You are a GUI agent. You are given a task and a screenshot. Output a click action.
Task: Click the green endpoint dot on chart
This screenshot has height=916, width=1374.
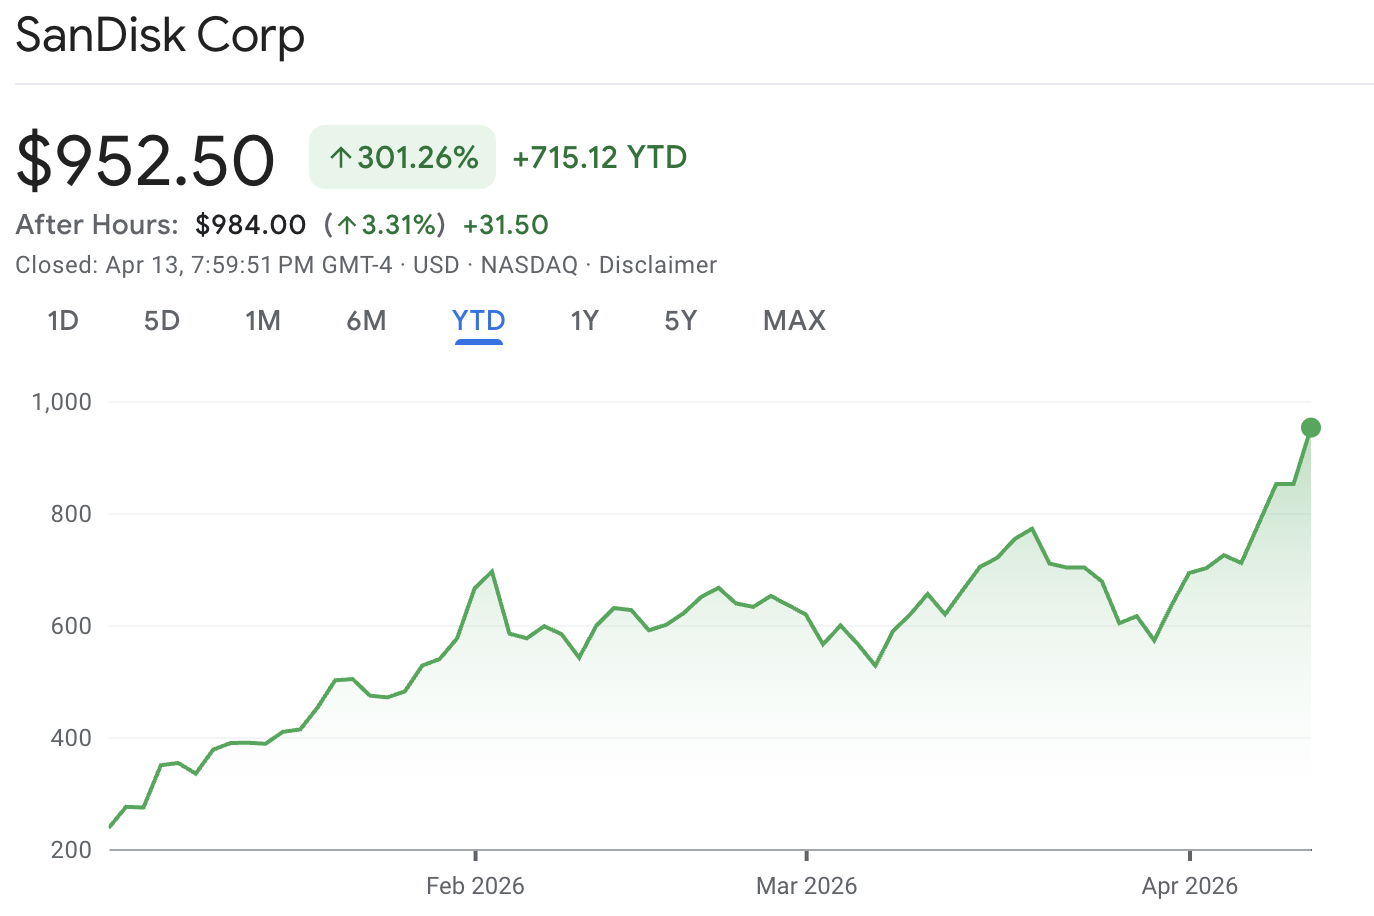(x=1310, y=428)
